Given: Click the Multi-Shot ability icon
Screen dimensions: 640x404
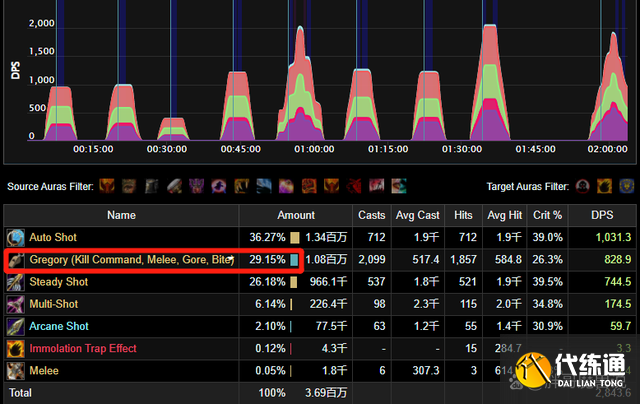Looking at the screenshot, I should pos(15,304).
